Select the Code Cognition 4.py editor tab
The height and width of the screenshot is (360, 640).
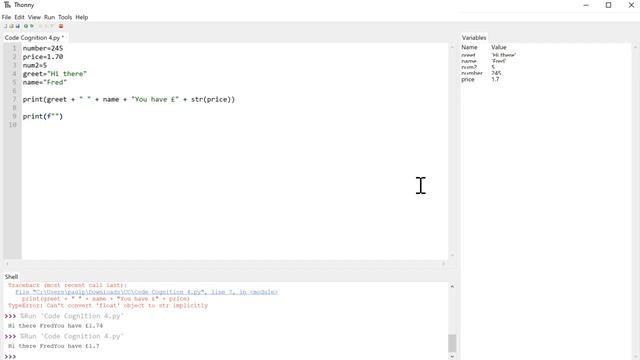[x=35, y=38]
